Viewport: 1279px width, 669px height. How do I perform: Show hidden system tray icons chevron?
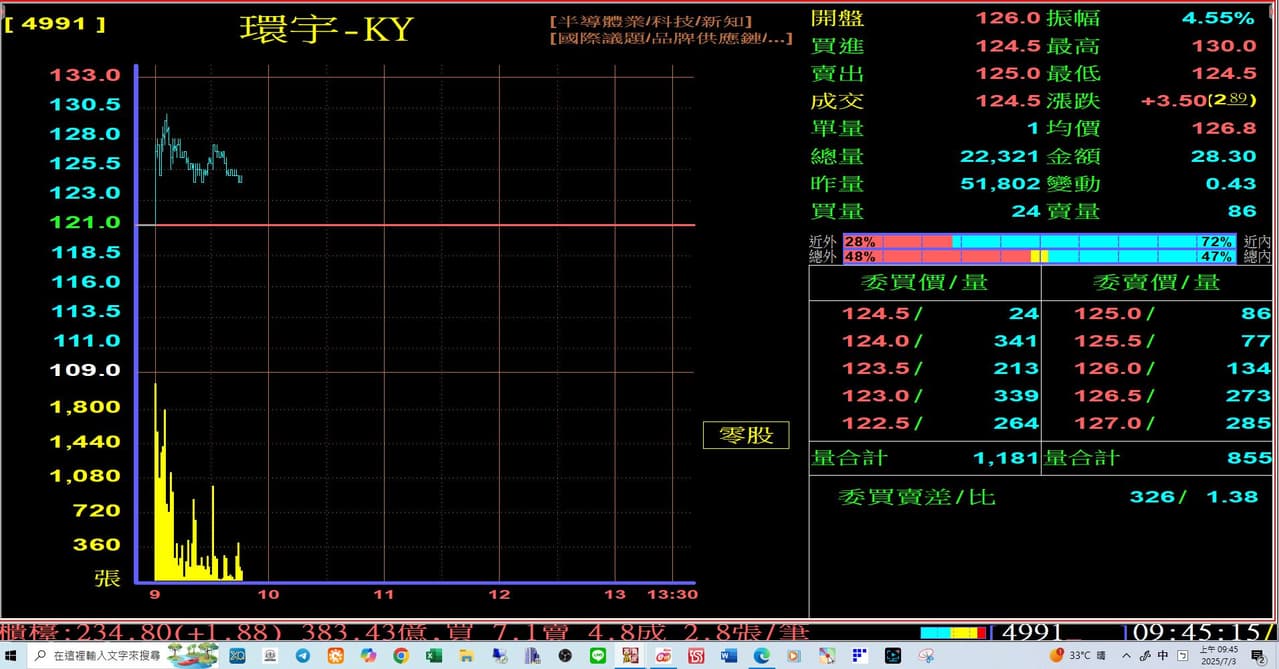pos(1127,657)
